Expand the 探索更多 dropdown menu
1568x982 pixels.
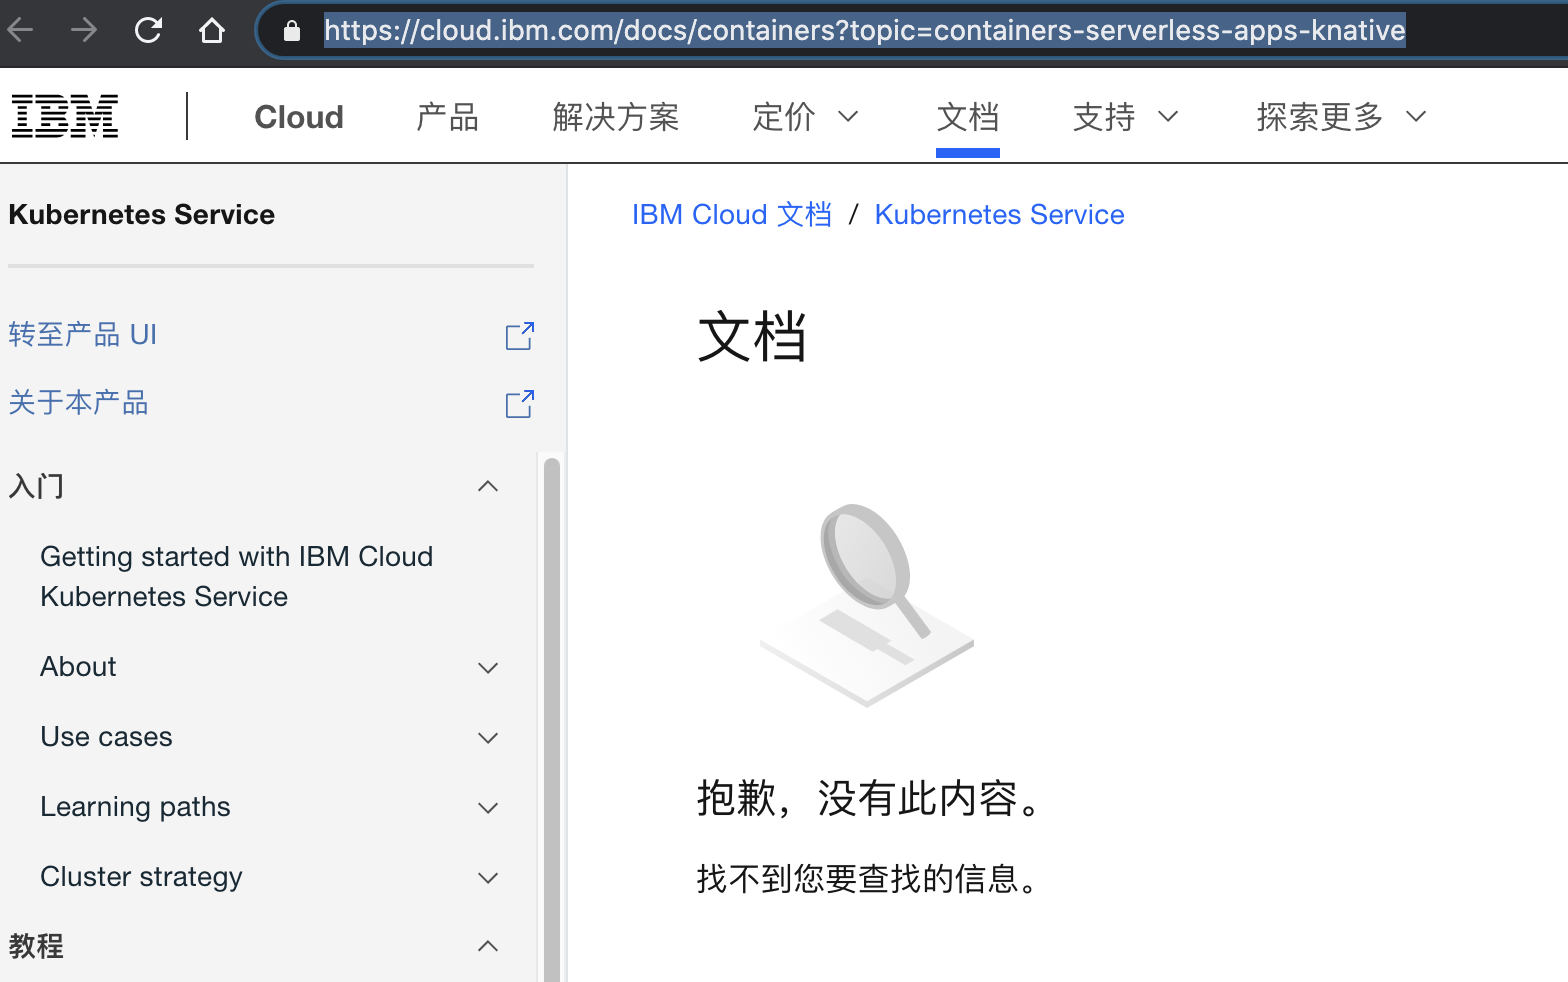tap(1341, 117)
